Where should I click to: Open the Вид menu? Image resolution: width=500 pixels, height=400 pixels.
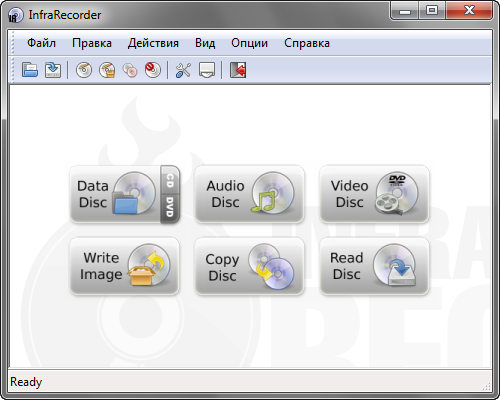point(205,43)
